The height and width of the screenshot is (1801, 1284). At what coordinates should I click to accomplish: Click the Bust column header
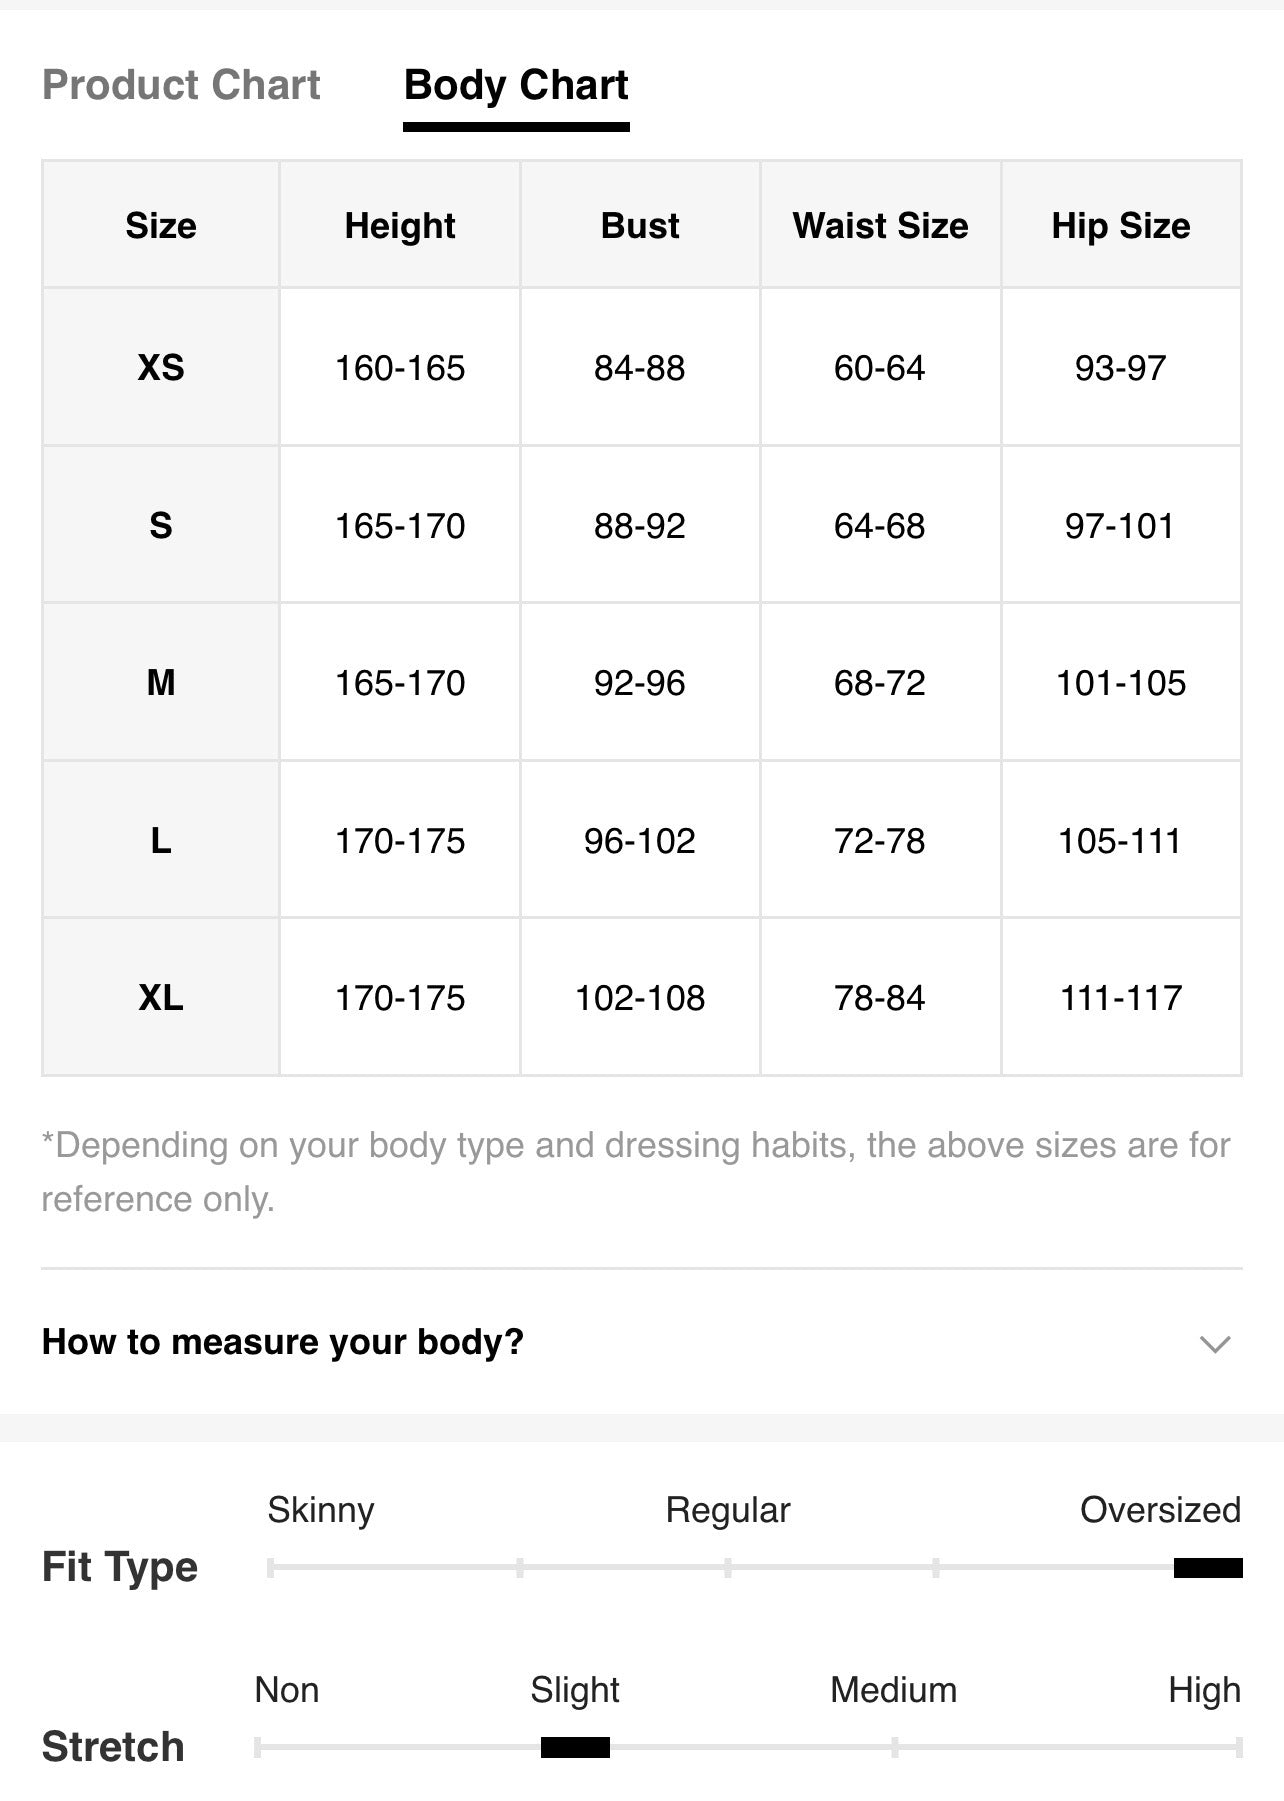(640, 225)
